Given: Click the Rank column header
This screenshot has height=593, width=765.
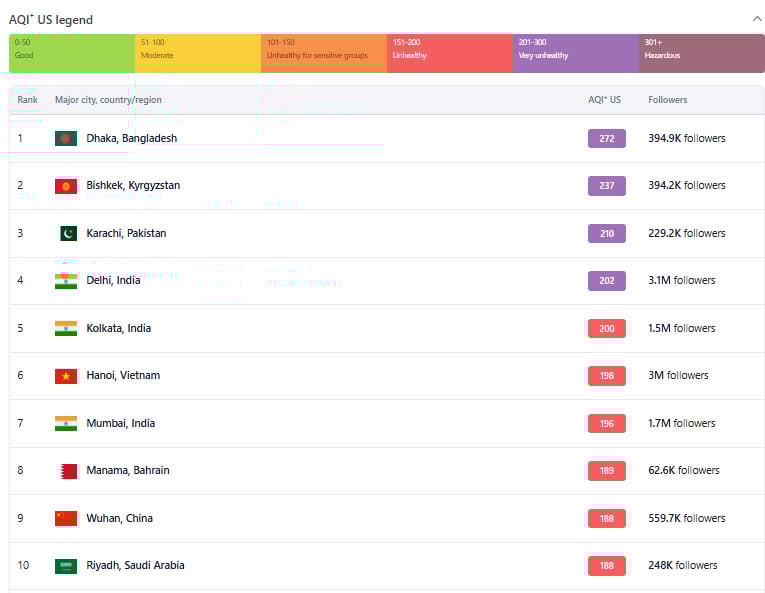Looking at the screenshot, I should tap(27, 100).
